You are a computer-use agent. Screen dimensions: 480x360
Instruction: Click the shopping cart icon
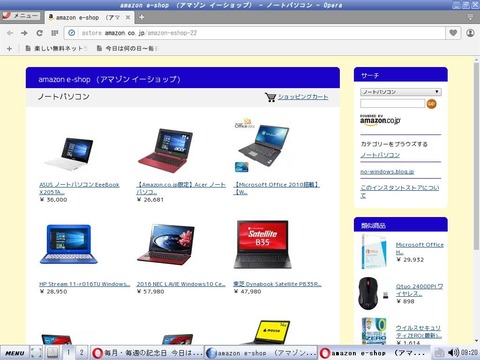(x=270, y=97)
